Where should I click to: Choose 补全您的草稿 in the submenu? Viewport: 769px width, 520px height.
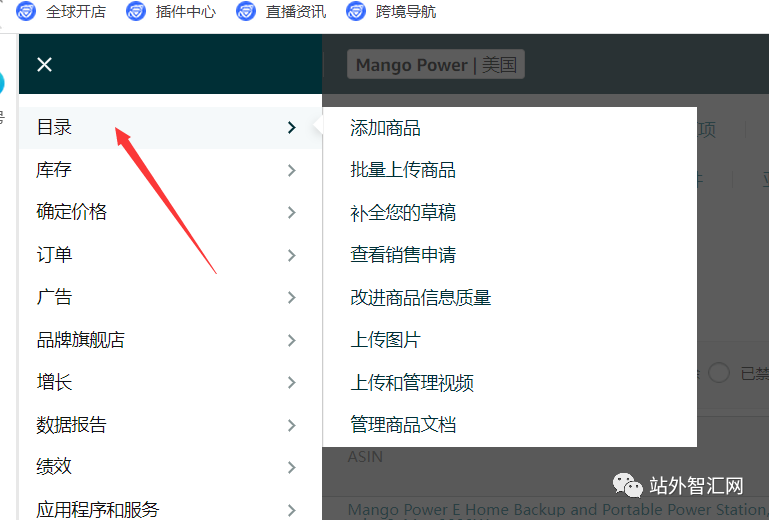coord(403,213)
